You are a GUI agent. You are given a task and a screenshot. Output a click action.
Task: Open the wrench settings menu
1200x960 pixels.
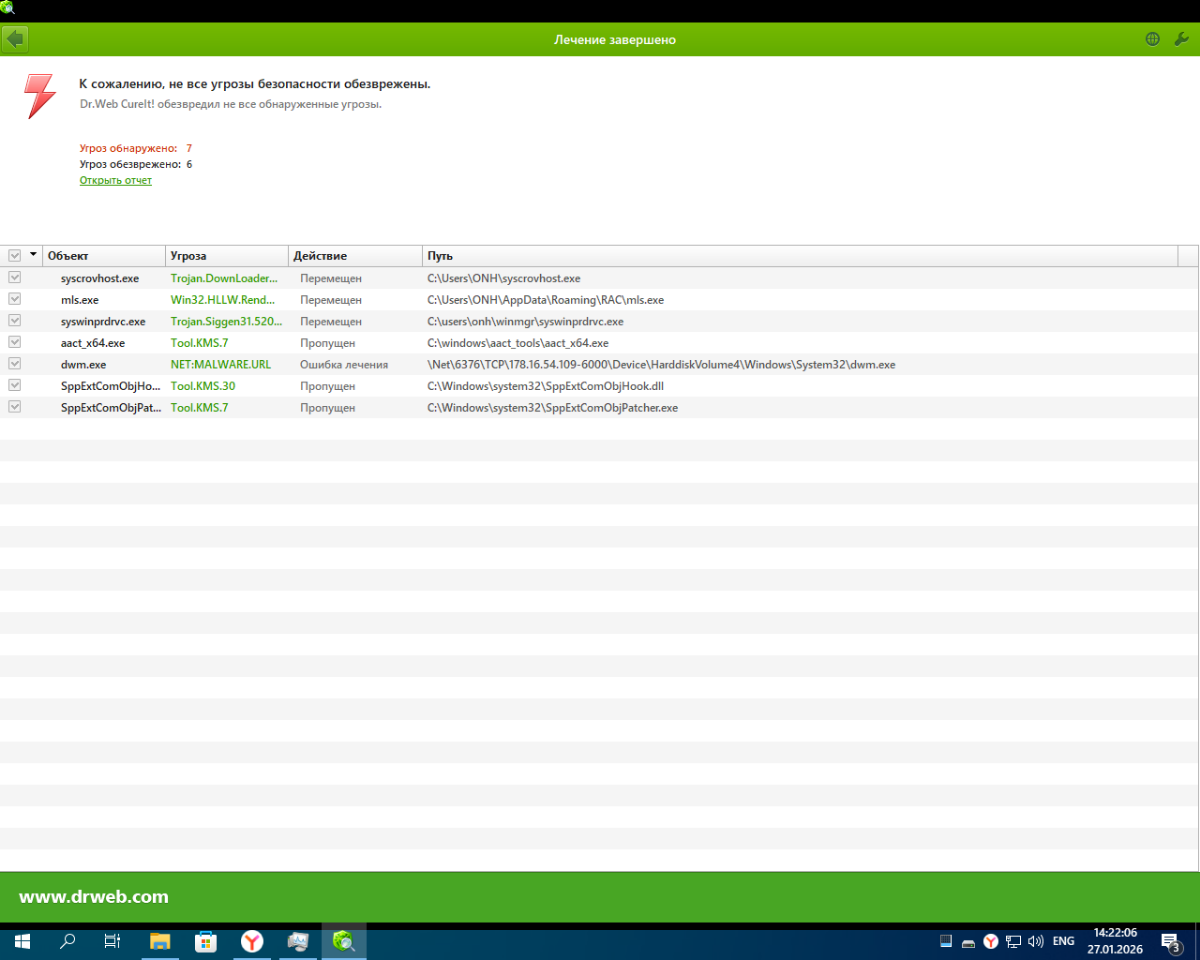coord(1181,39)
